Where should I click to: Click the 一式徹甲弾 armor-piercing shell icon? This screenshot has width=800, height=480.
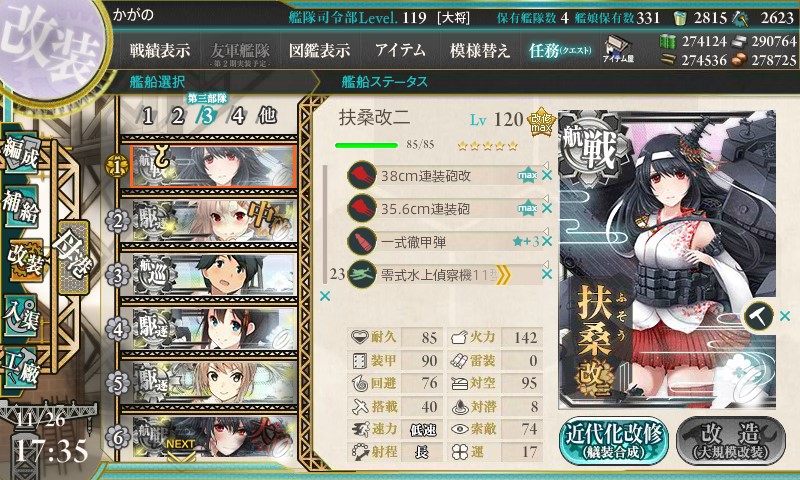pos(362,241)
